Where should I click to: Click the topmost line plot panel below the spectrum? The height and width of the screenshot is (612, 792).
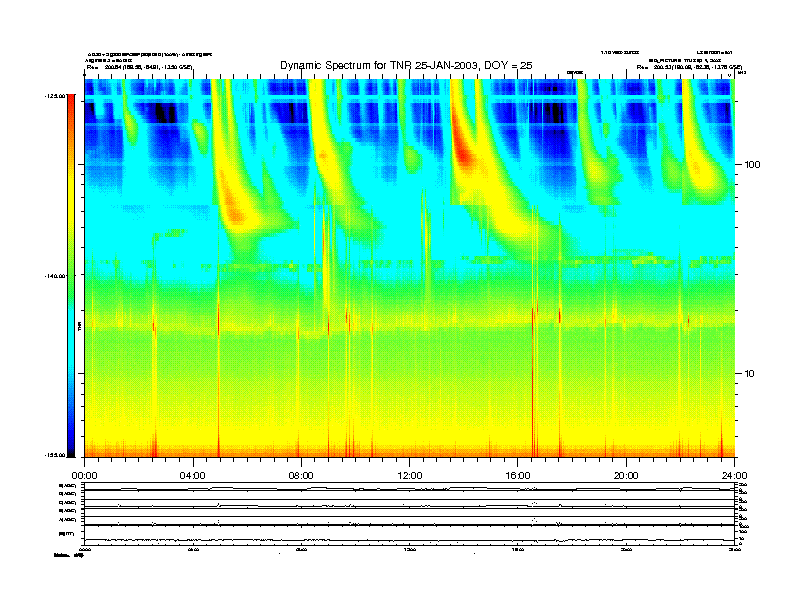(x=409, y=486)
